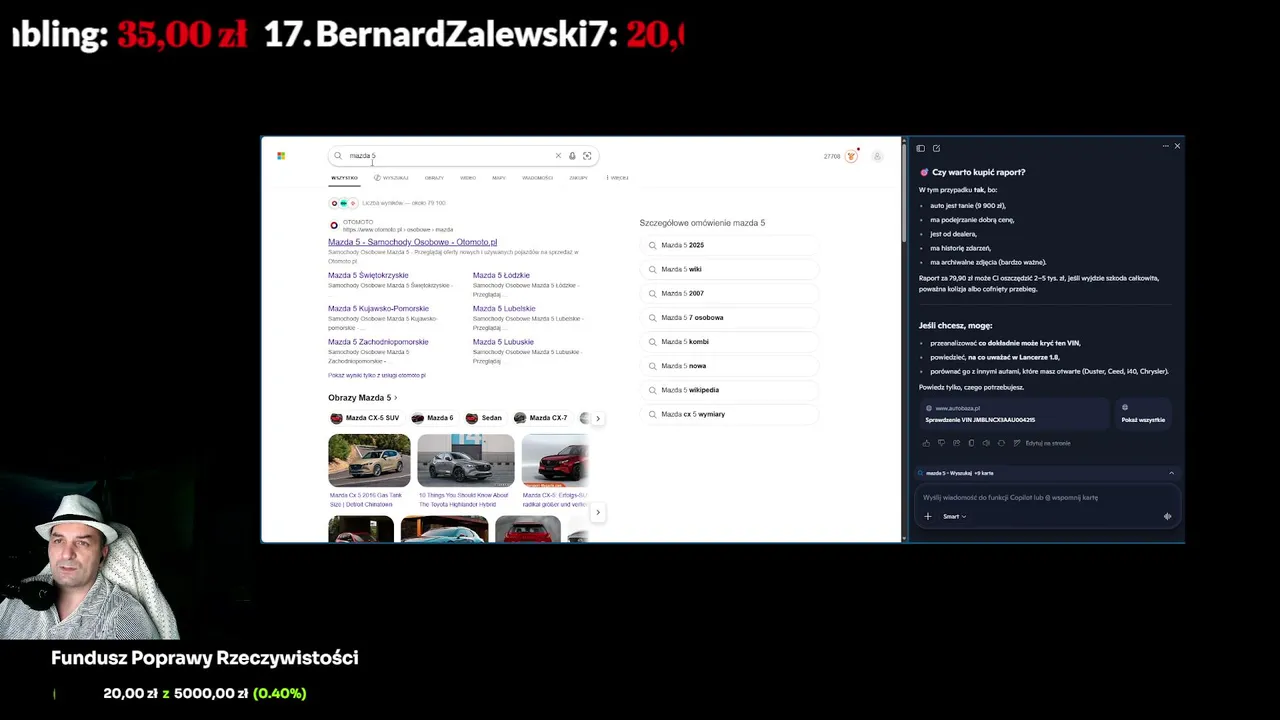Share the Copilot response
This screenshot has width=1280, height=720.
956,443
